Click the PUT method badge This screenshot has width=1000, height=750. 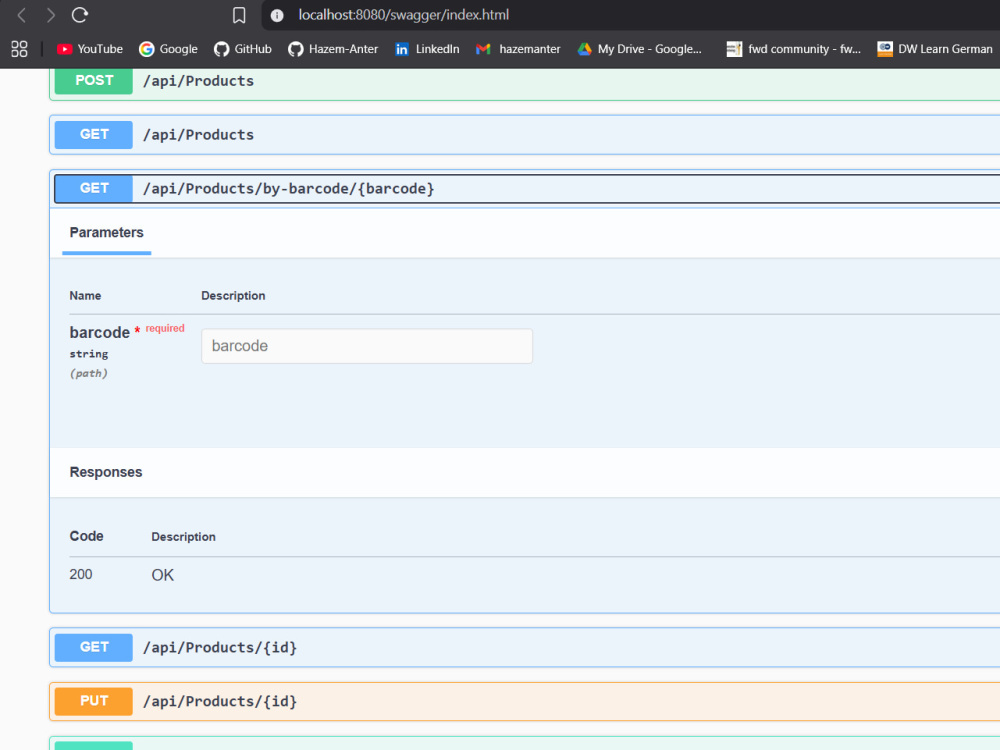tap(94, 701)
